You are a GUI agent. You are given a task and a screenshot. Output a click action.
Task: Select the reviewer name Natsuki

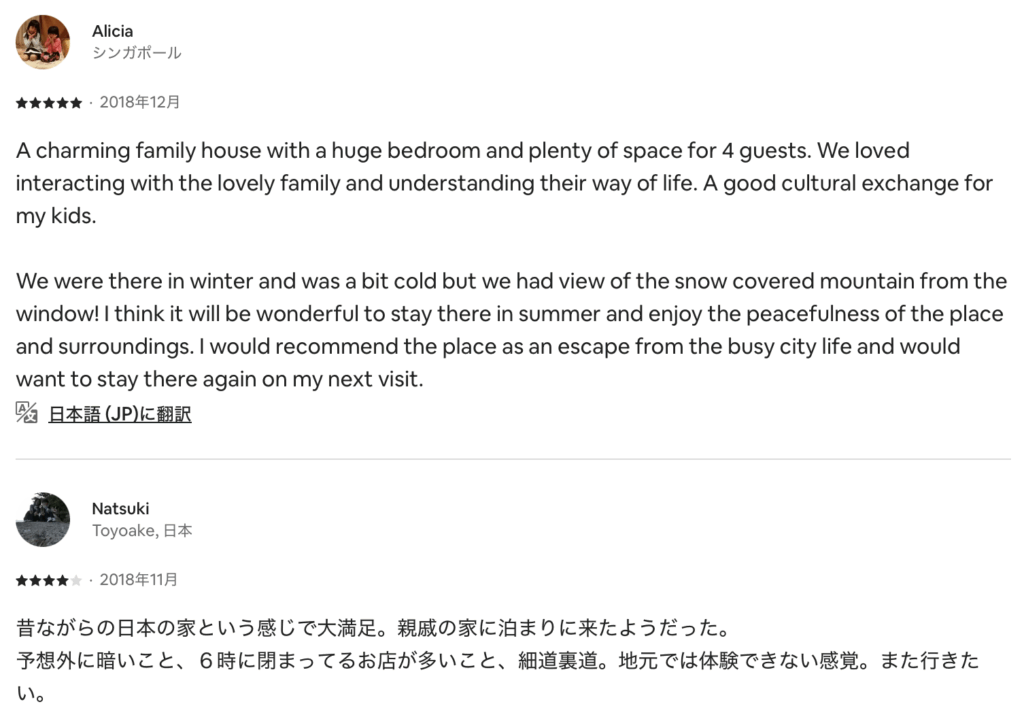120,509
